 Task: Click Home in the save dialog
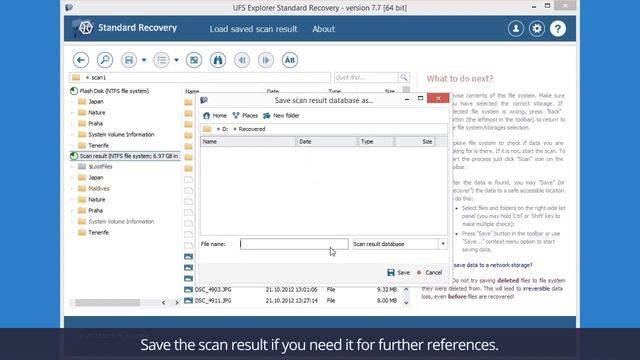(215, 116)
